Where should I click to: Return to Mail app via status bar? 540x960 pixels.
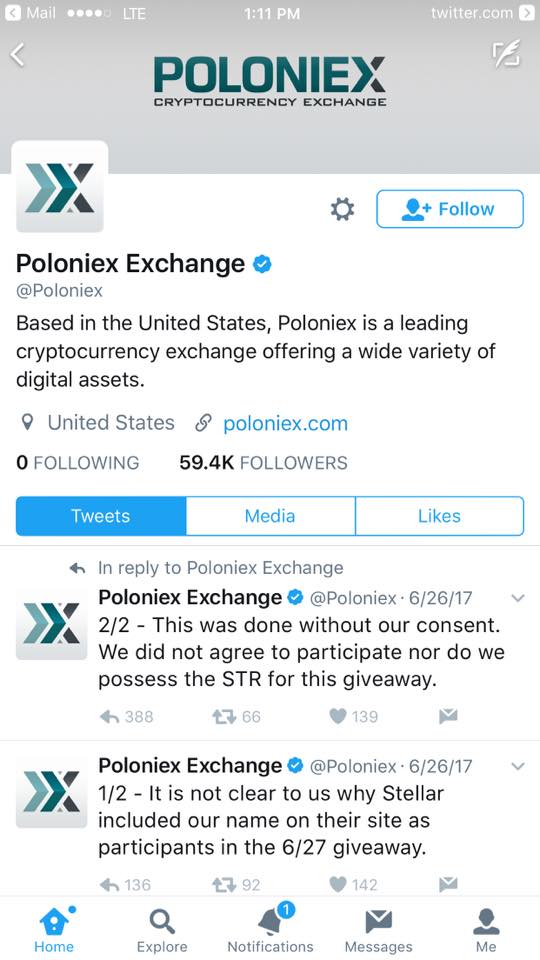[31, 13]
